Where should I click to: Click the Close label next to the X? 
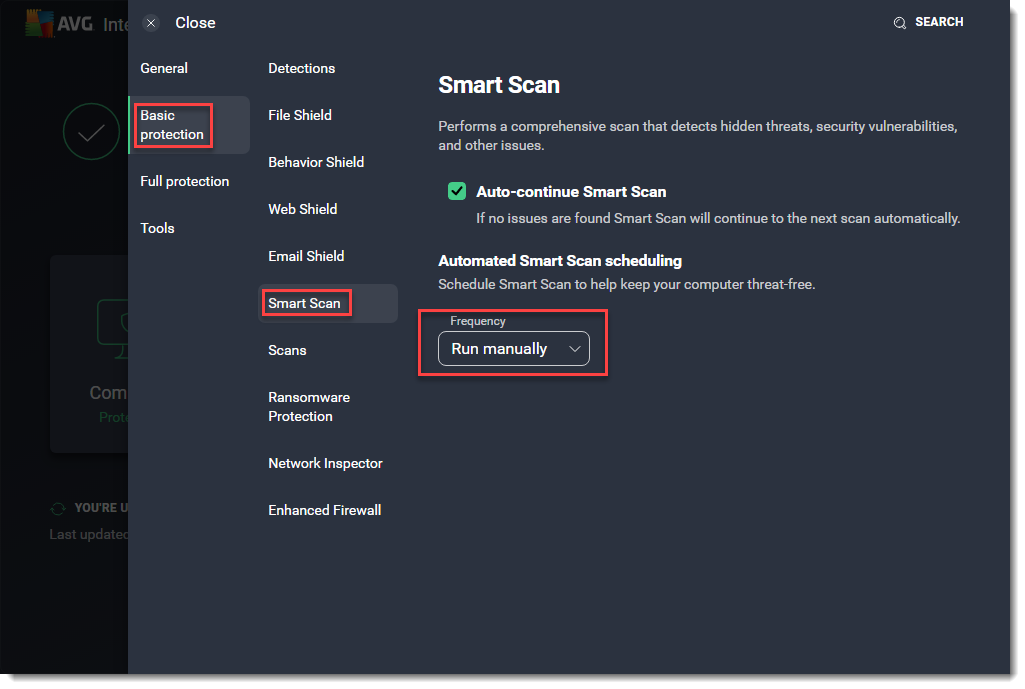195,22
